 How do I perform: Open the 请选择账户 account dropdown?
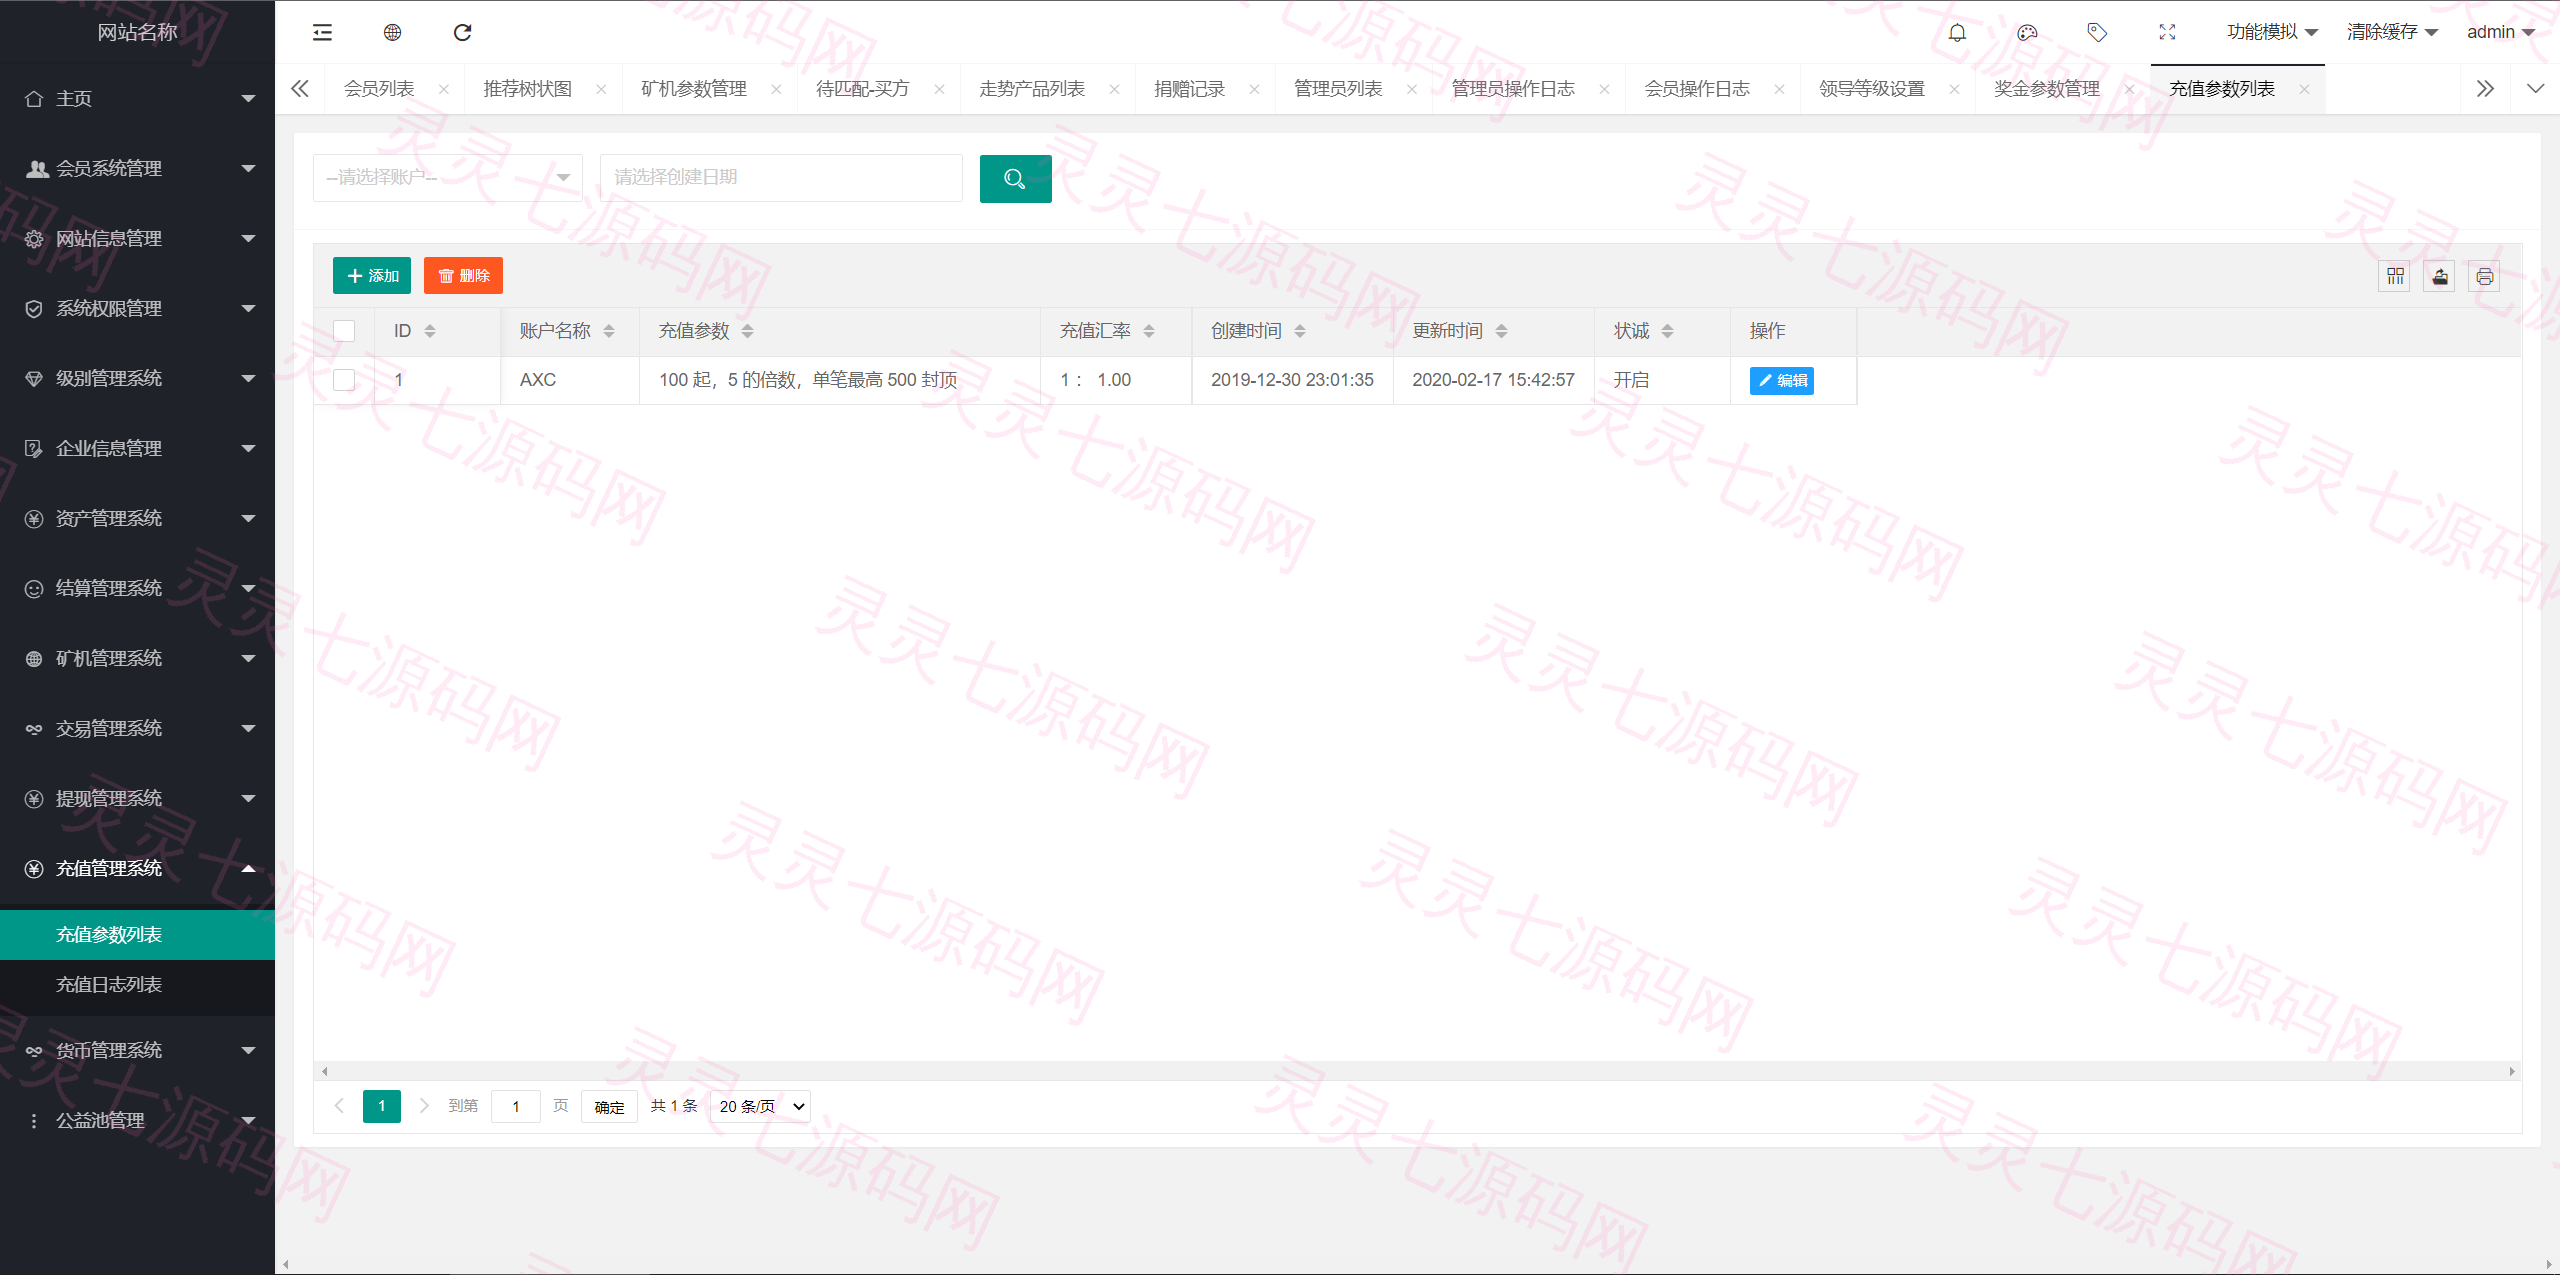pos(448,178)
